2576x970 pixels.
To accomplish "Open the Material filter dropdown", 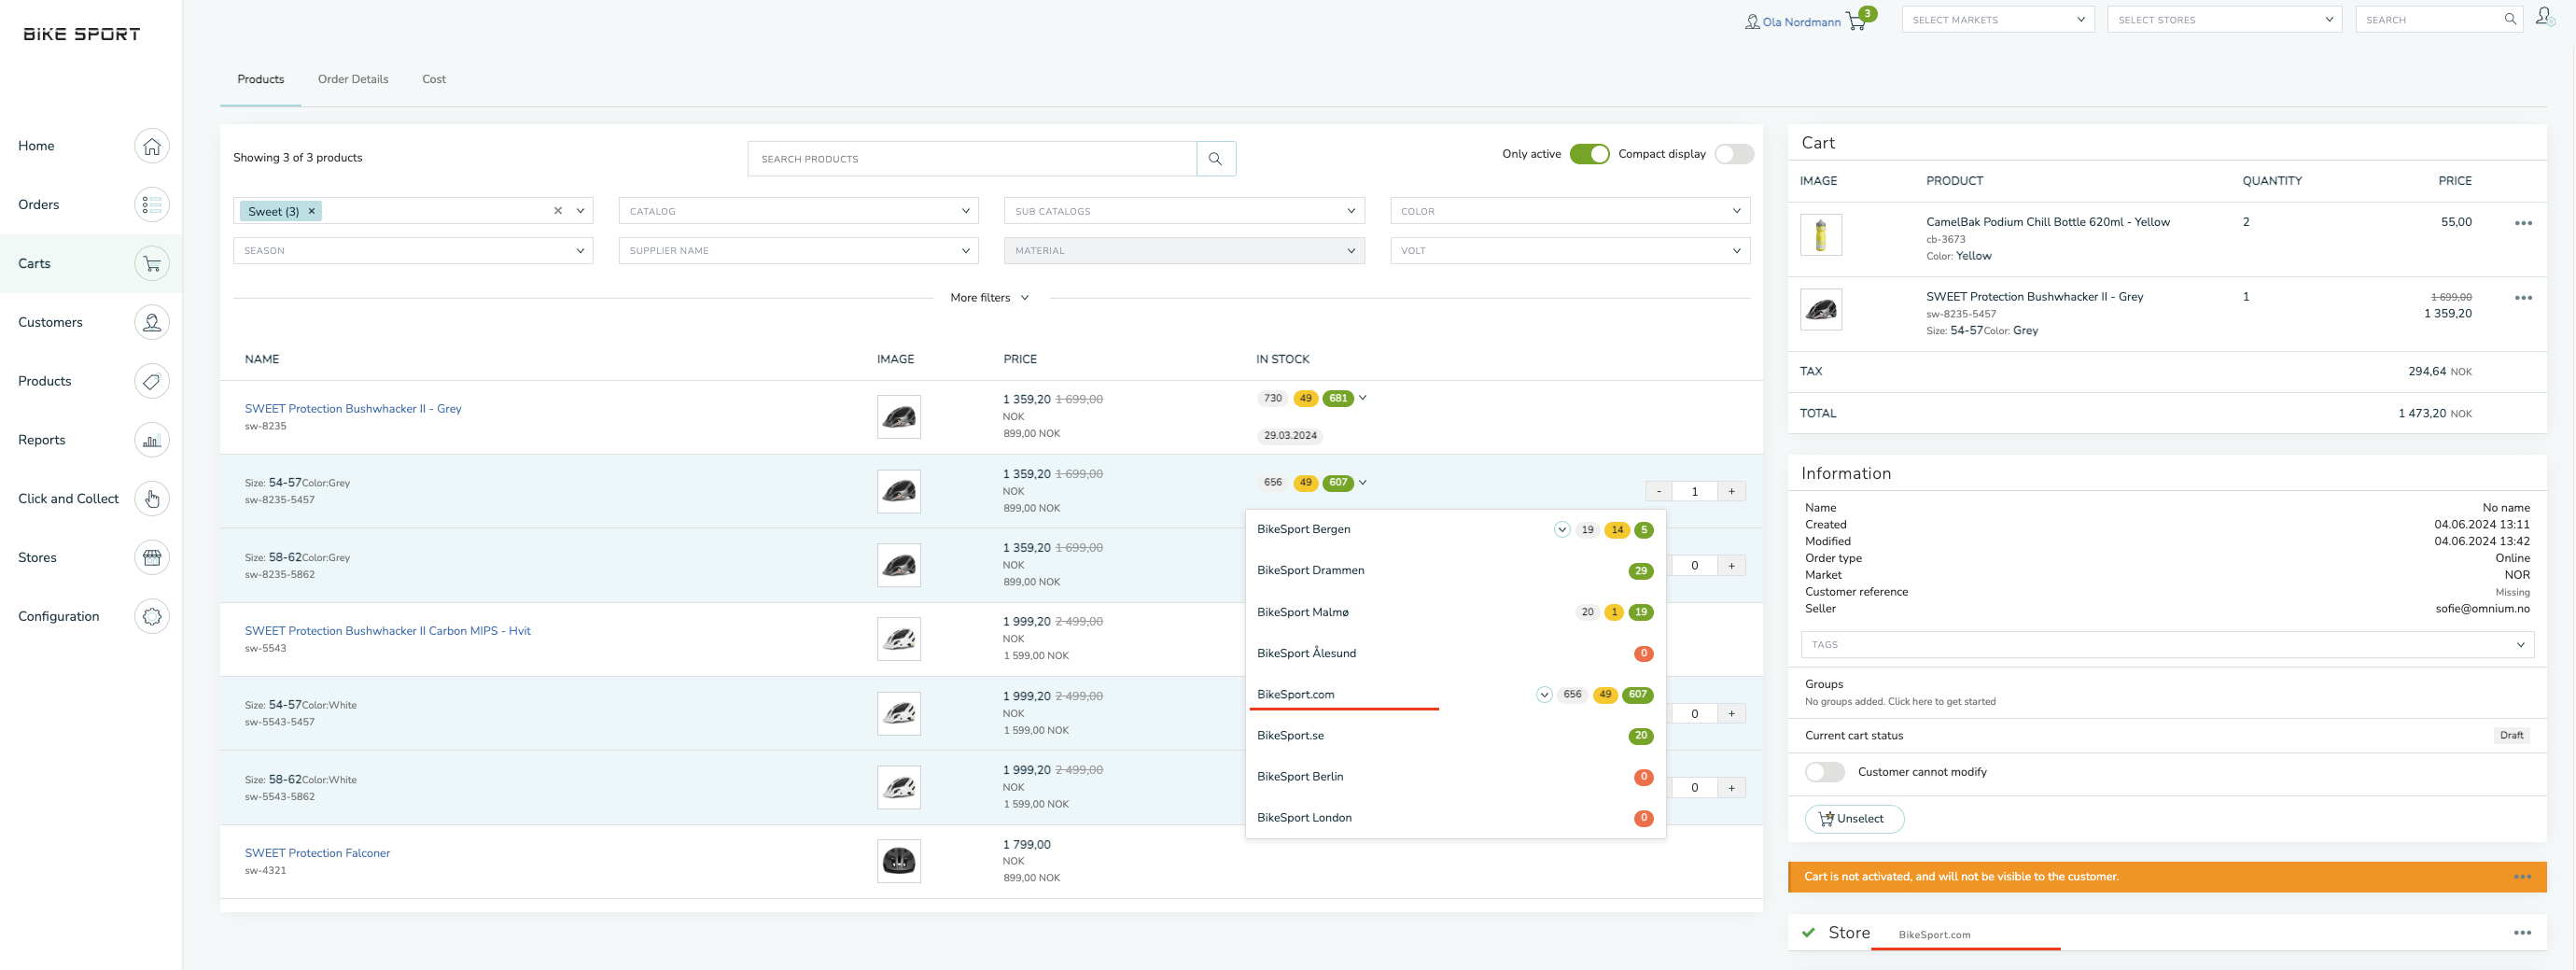I will (1184, 251).
